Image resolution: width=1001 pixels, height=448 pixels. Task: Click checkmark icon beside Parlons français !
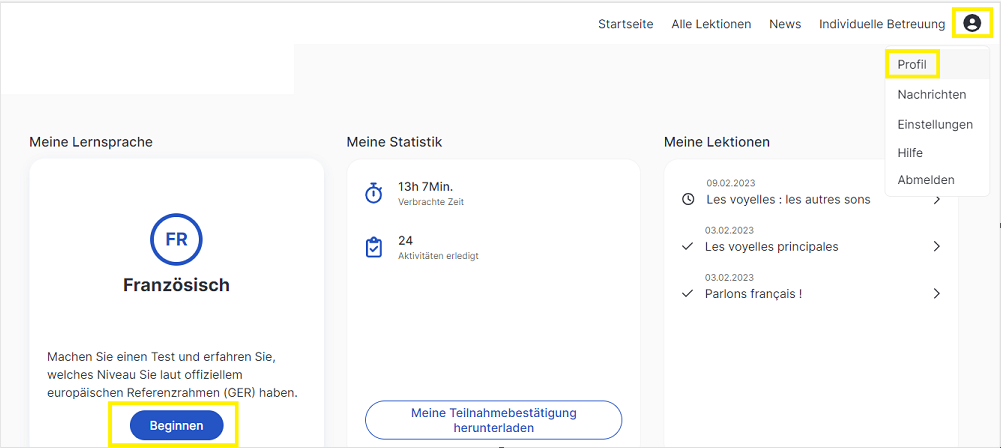point(688,294)
